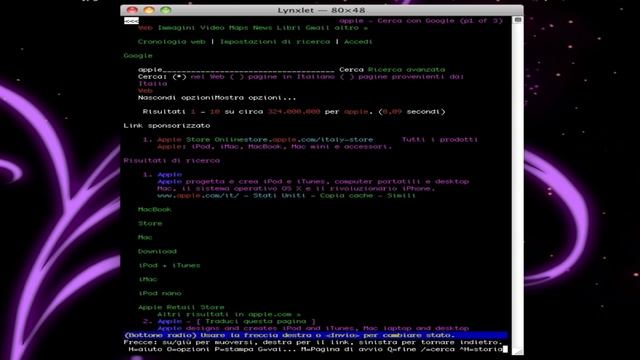
Task: Click the 'Frecce: su/giù per muoversi' help line
Action: pos(313,342)
